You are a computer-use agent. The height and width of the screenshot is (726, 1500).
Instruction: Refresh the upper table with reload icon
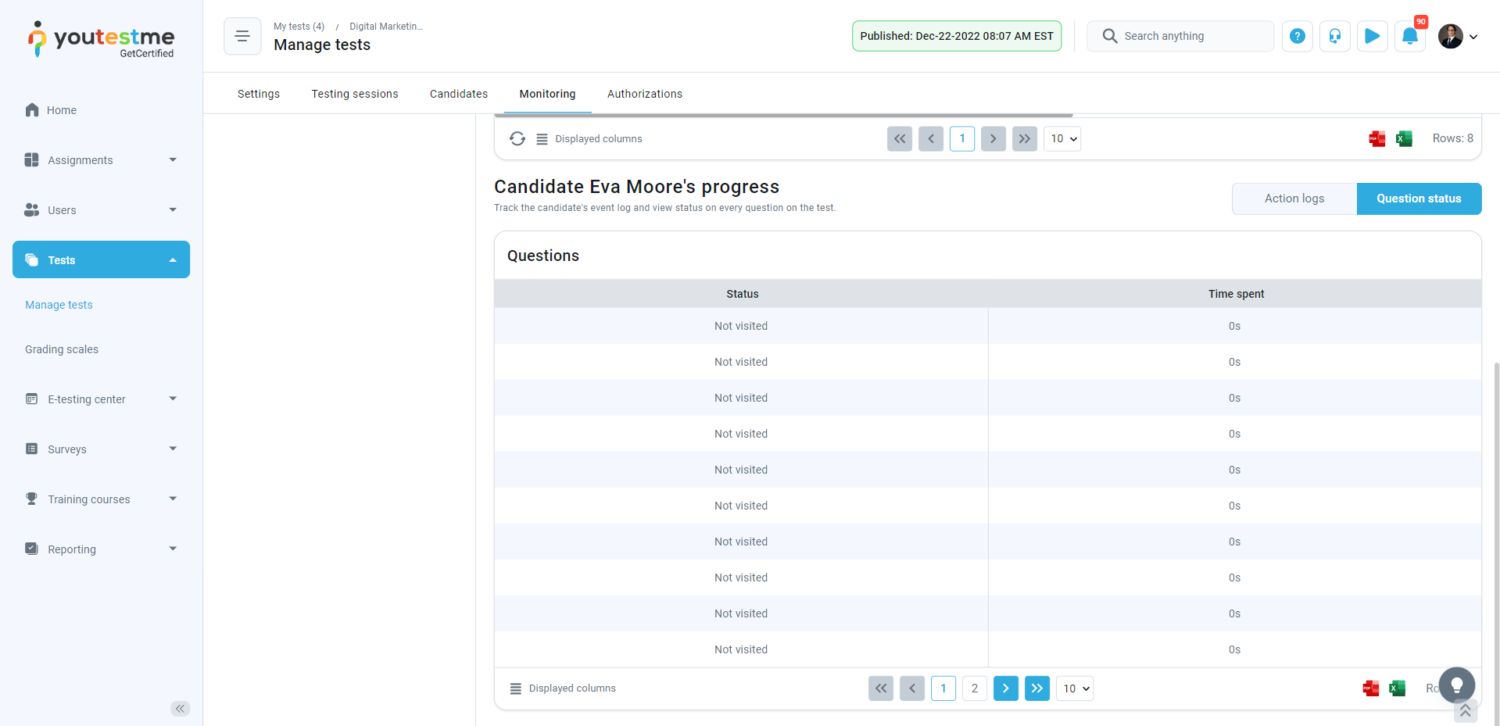517,139
